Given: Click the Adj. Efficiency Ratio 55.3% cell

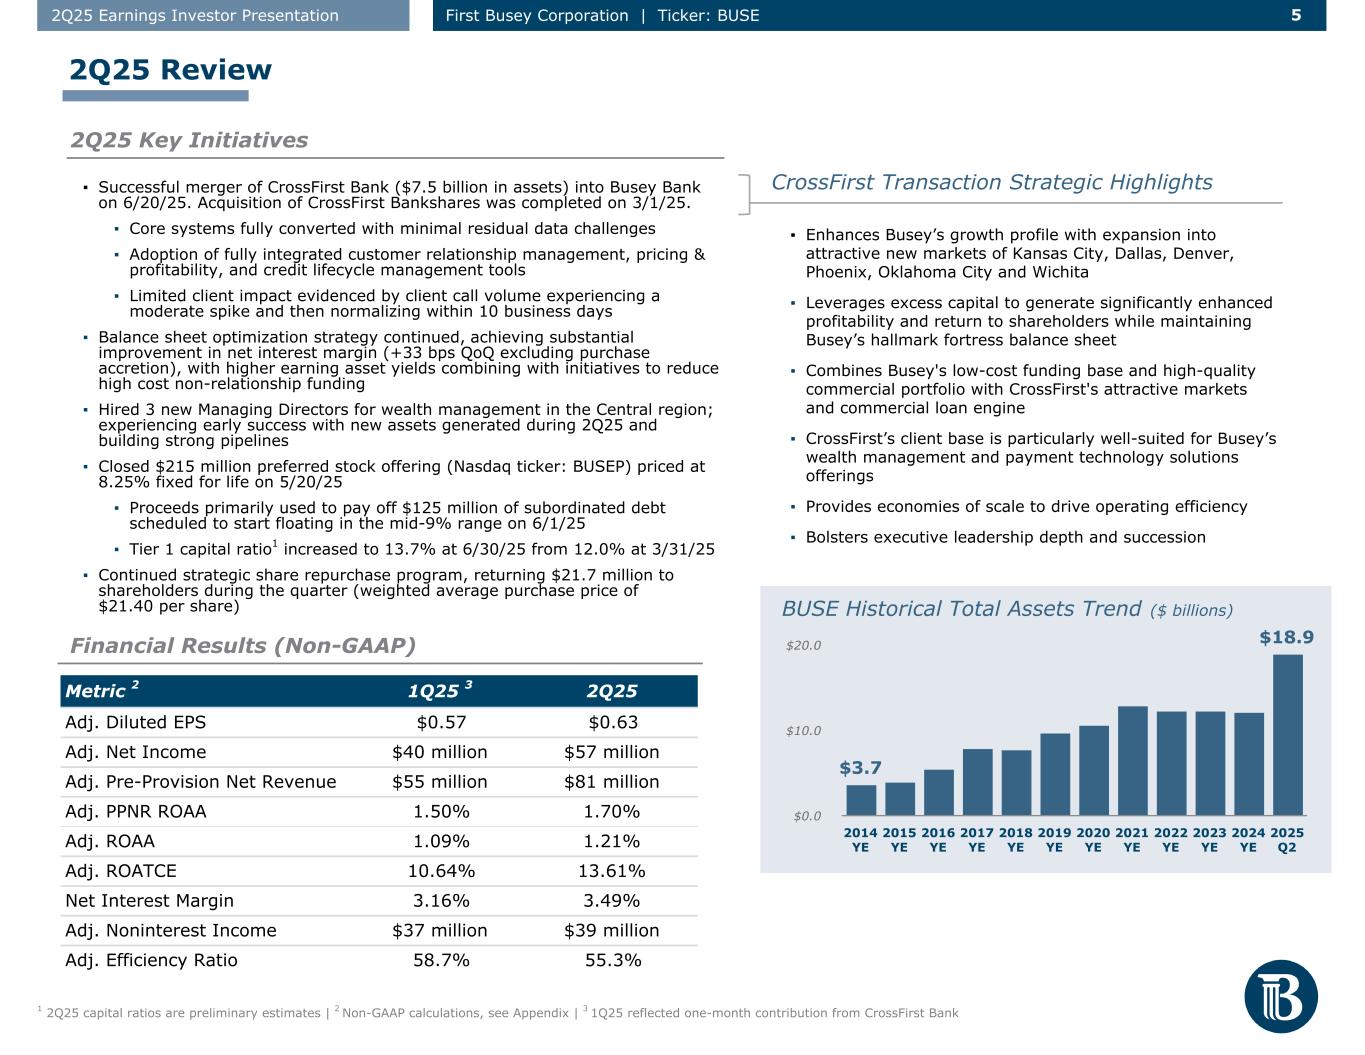Looking at the screenshot, I should (612, 960).
